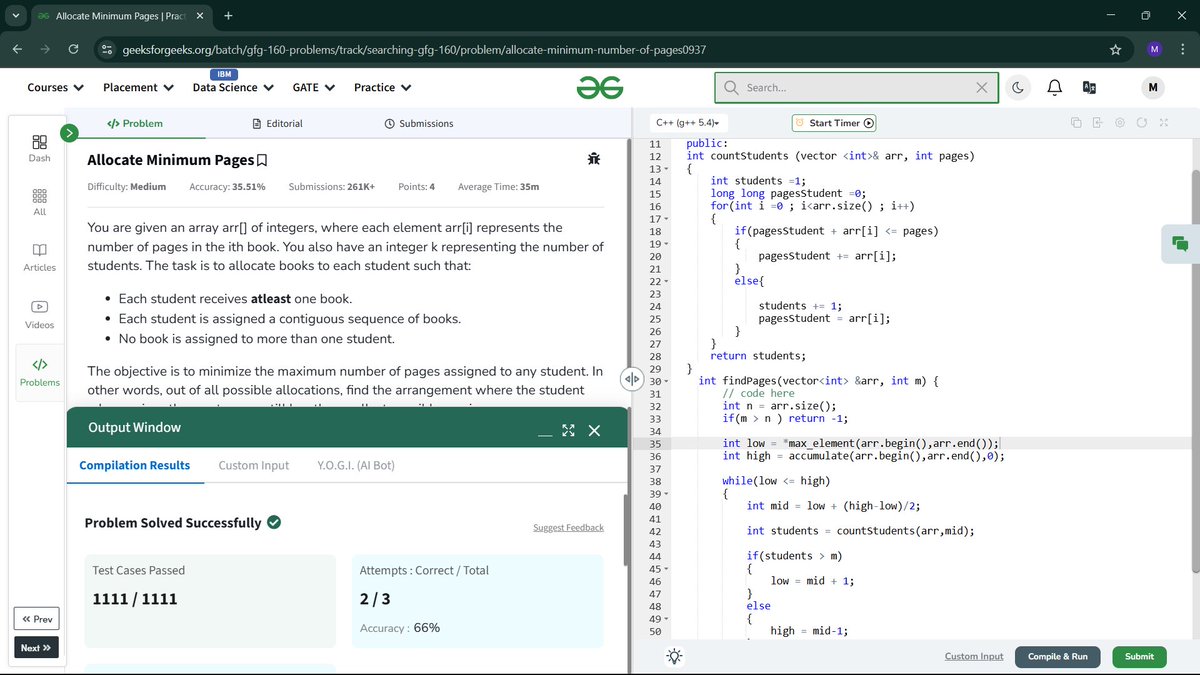Collapse code fold arrow at line 30
The width and height of the screenshot is (1200, 675).
click(667, 381)
